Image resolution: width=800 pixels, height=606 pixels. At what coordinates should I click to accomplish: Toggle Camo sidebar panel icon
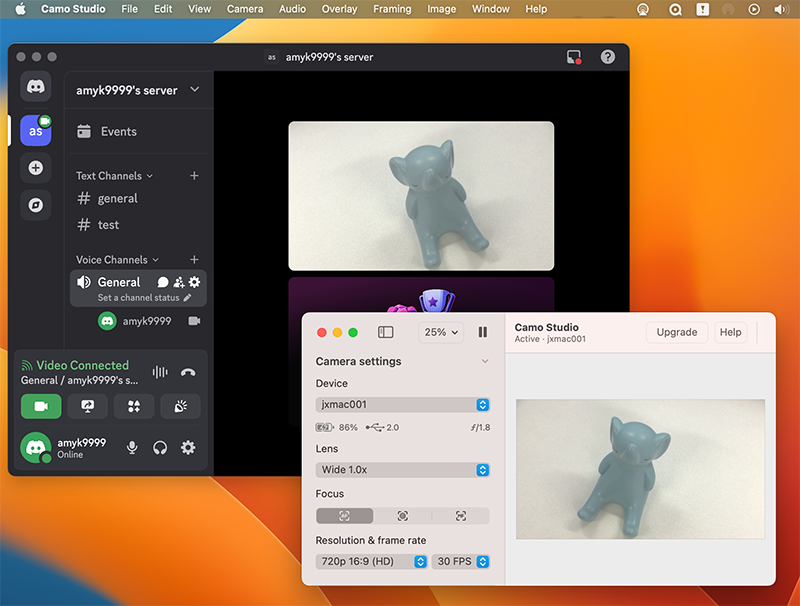pyautogui.click(x=385, y=333)
